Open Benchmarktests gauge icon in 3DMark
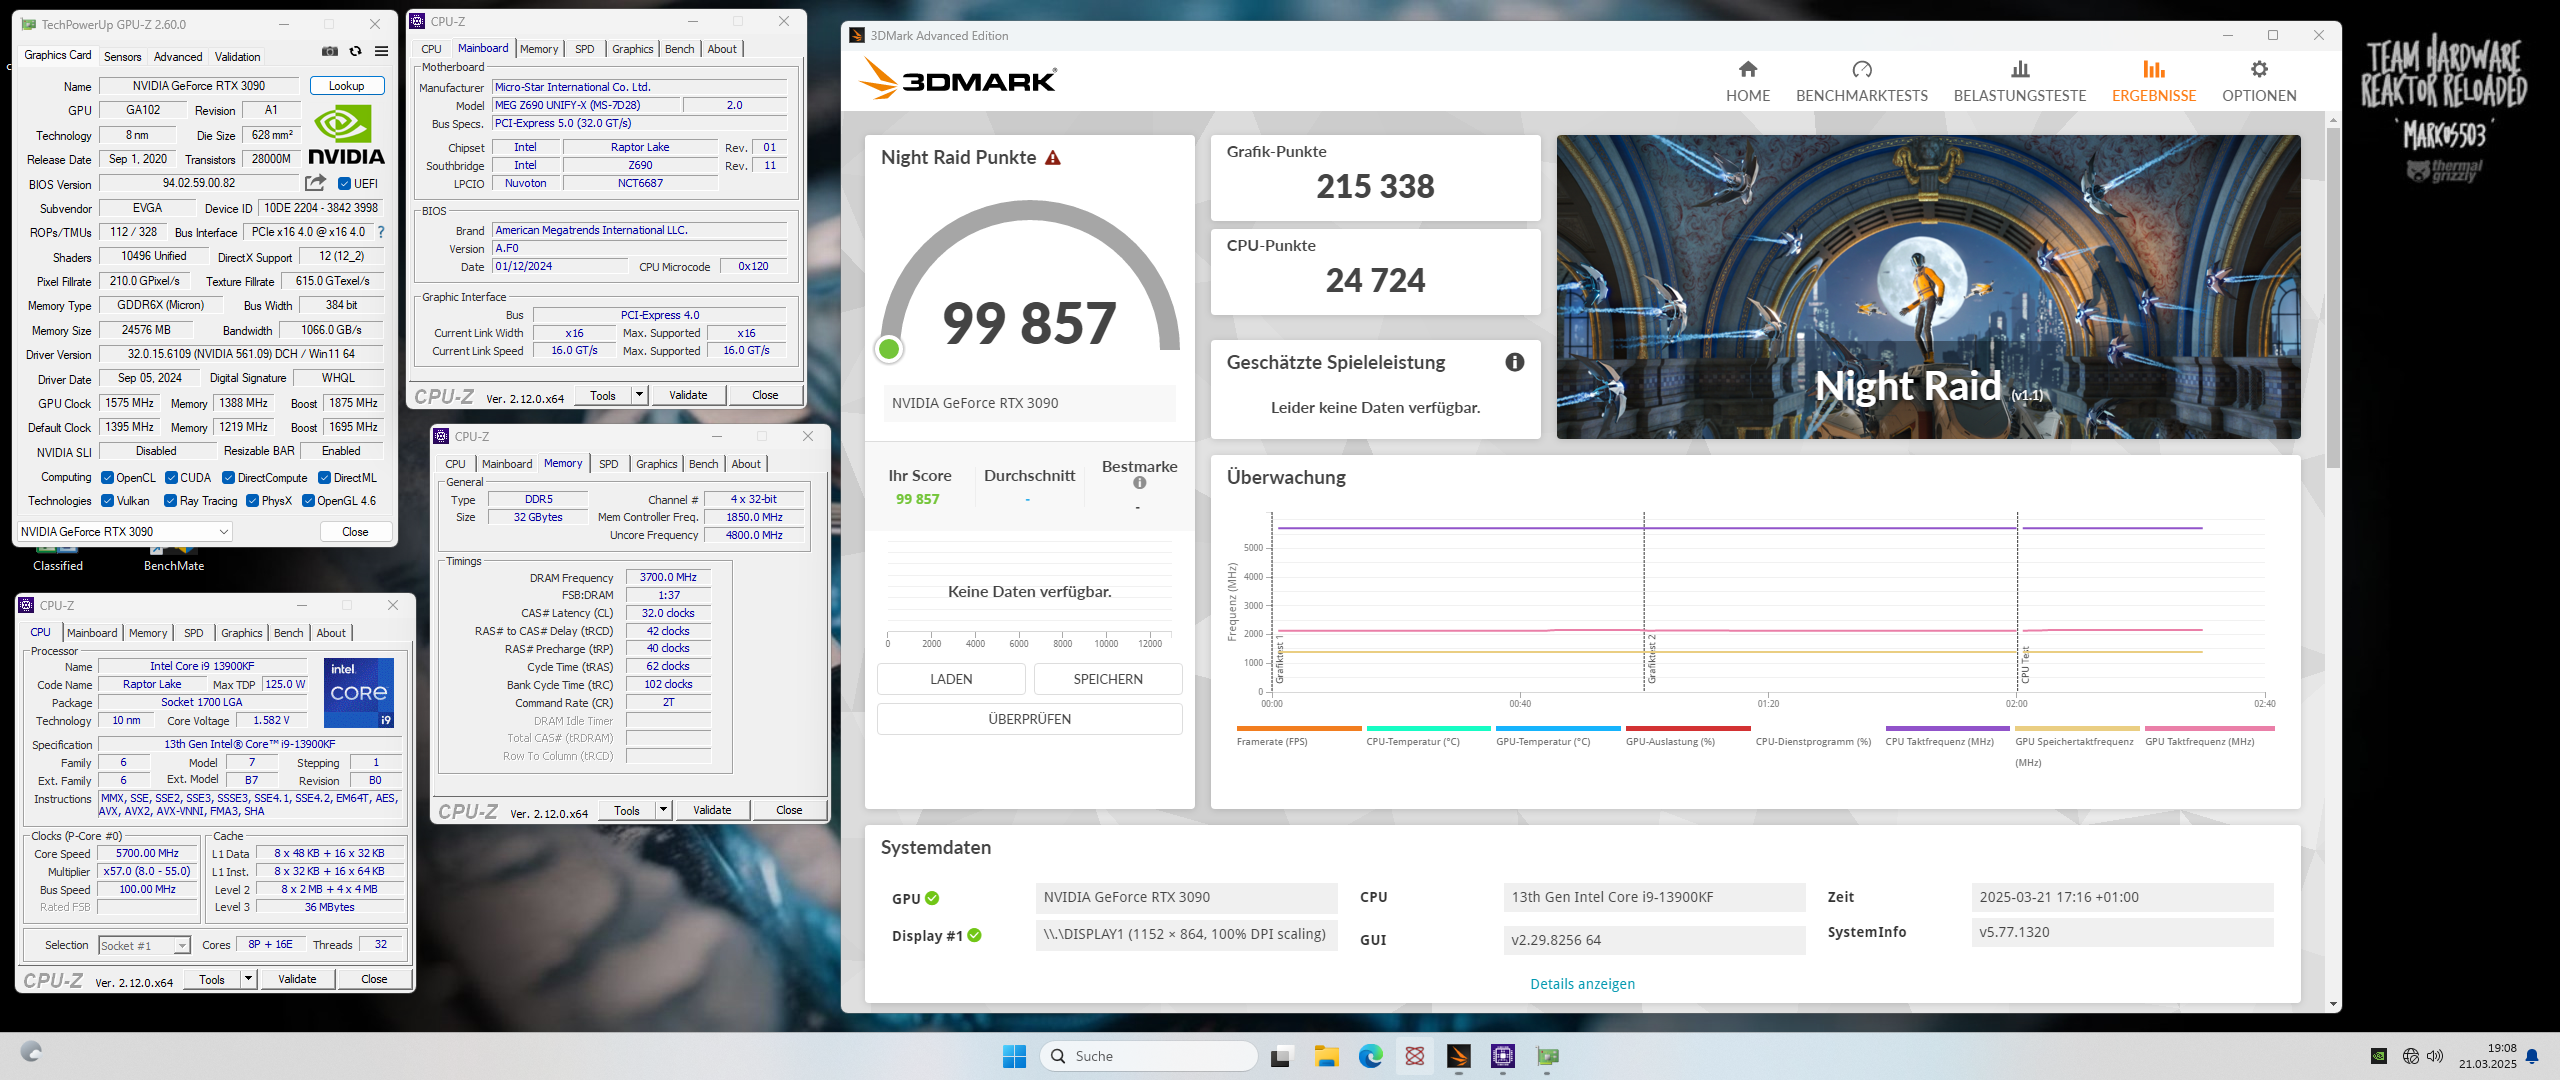The height and width of the screenshot is (1080, 2560). click(1861, 69)
